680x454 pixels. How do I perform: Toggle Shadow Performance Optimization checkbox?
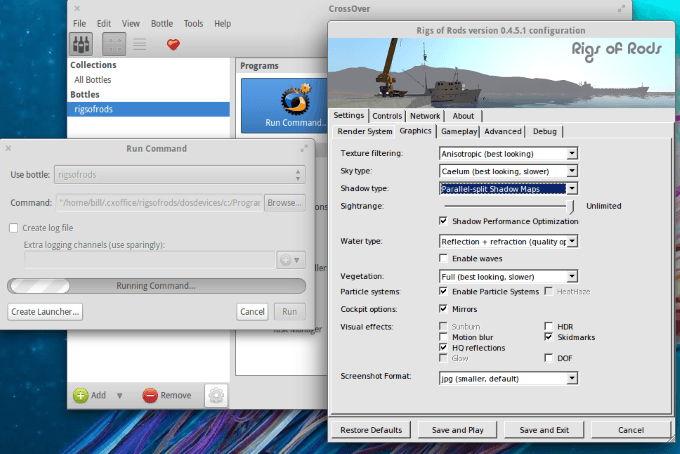click(444, 220)
